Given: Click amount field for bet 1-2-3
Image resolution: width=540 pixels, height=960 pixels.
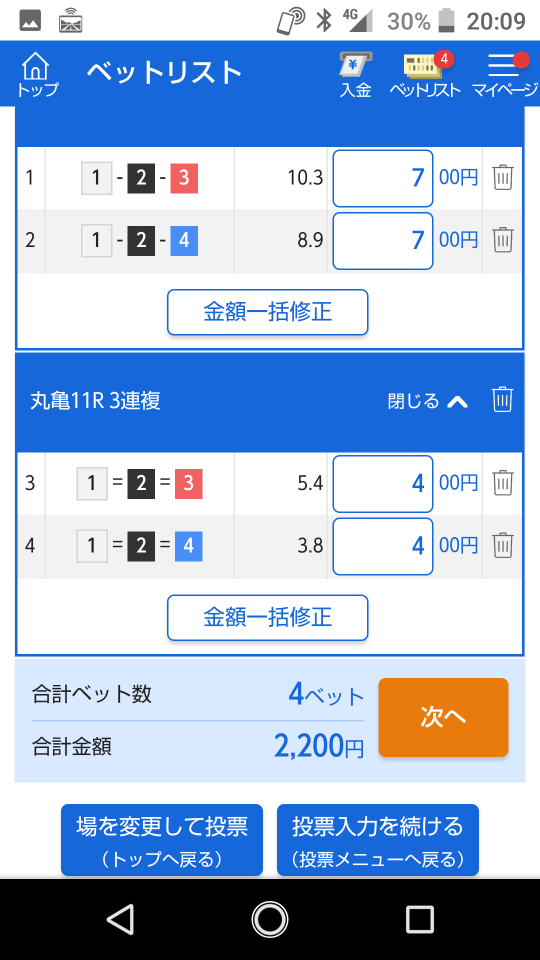Looking at the screenshot, I should (x=383, y=178).
